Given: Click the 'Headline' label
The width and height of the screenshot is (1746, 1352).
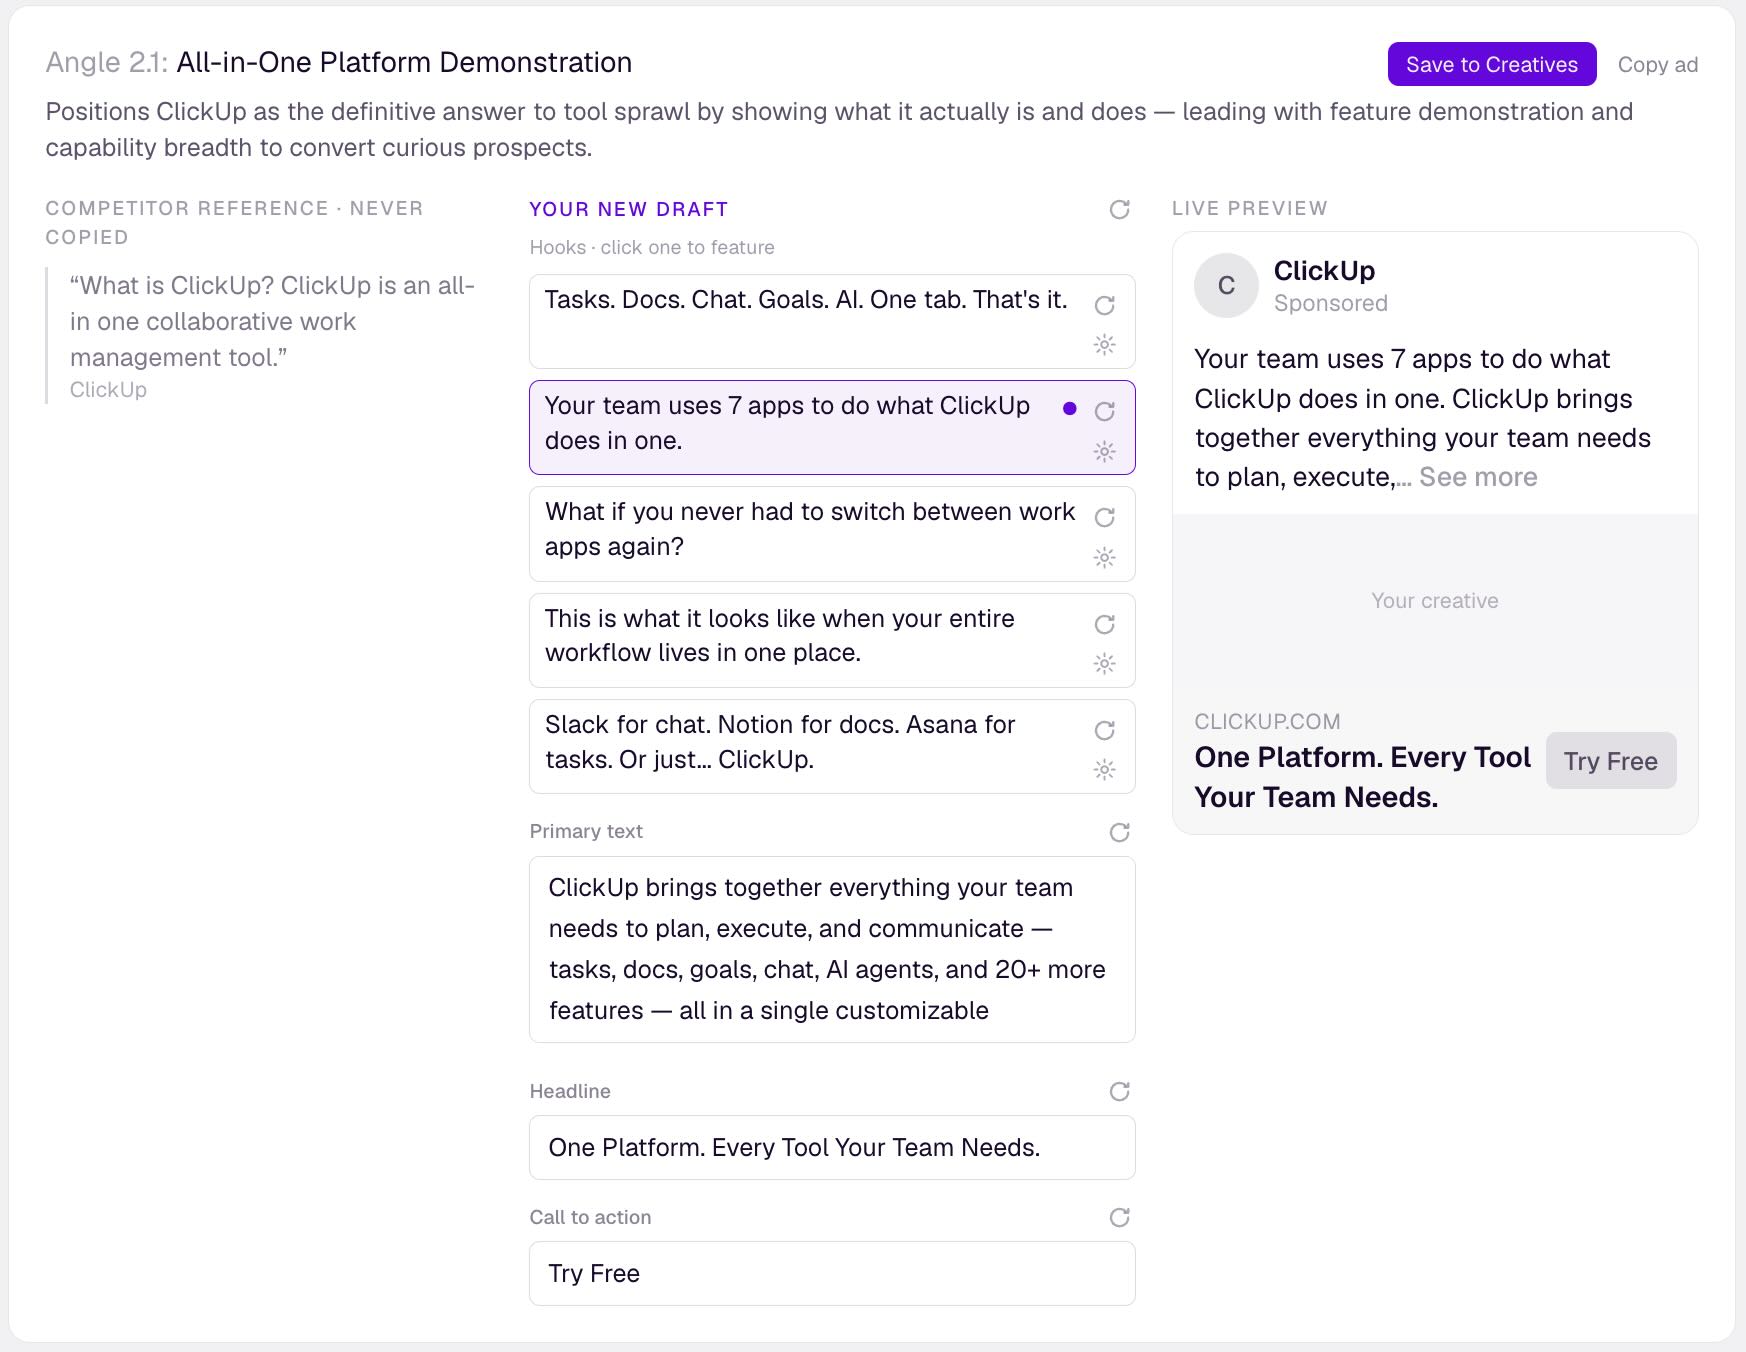Looking at the screenshot, I should click(570, 1091).
